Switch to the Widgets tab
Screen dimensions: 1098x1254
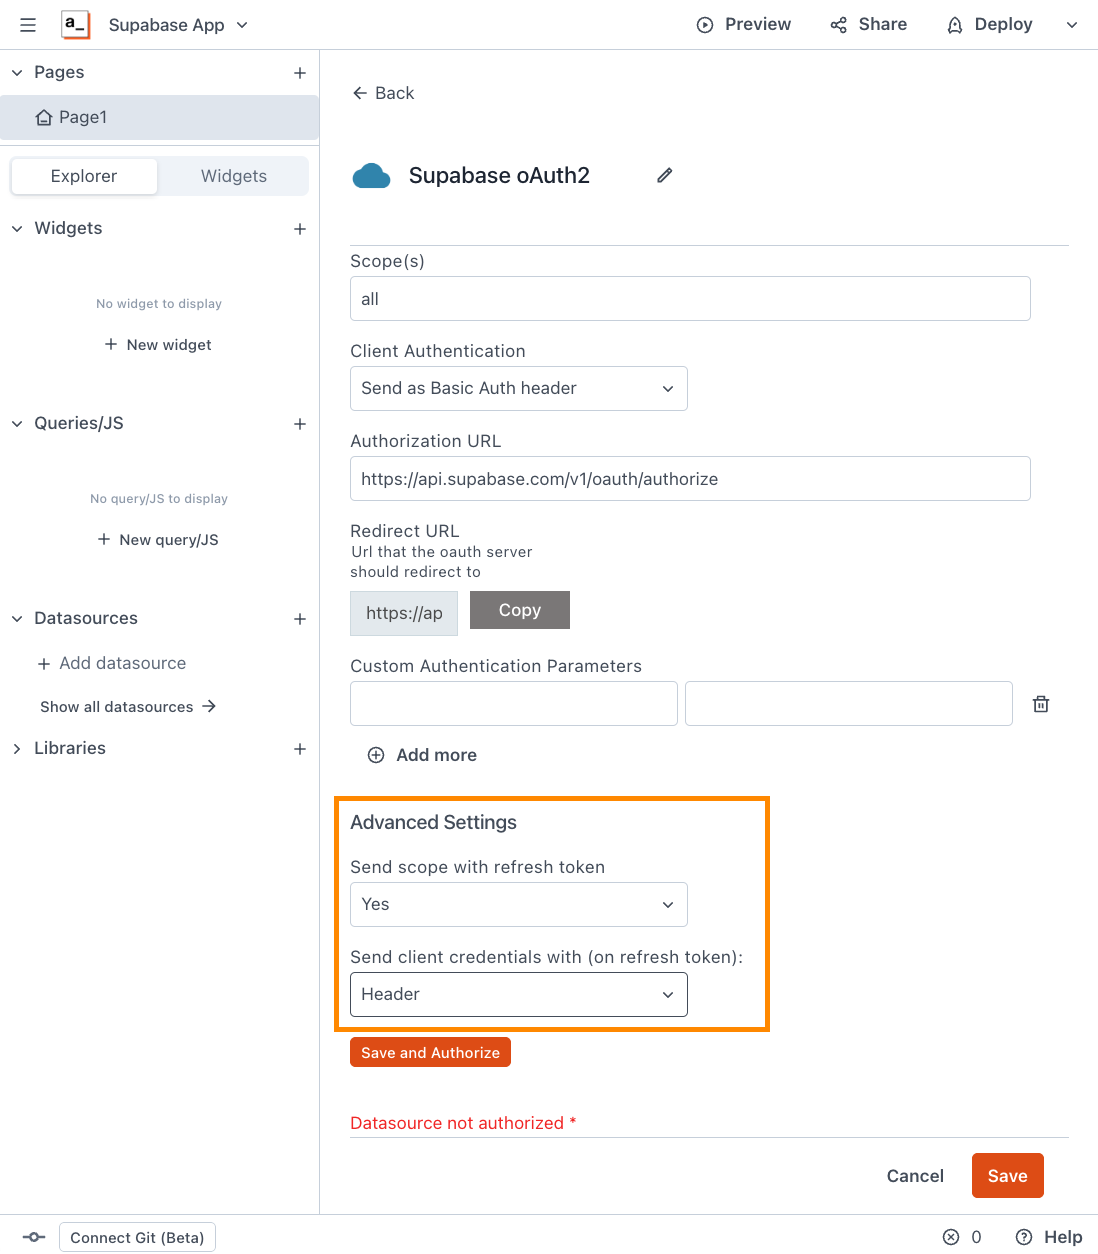(233, 175)
